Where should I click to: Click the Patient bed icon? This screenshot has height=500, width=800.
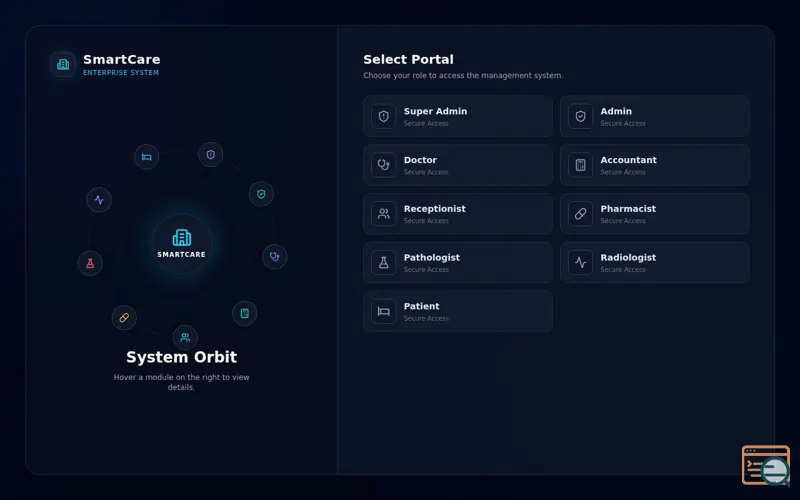[x=384, y=311]
